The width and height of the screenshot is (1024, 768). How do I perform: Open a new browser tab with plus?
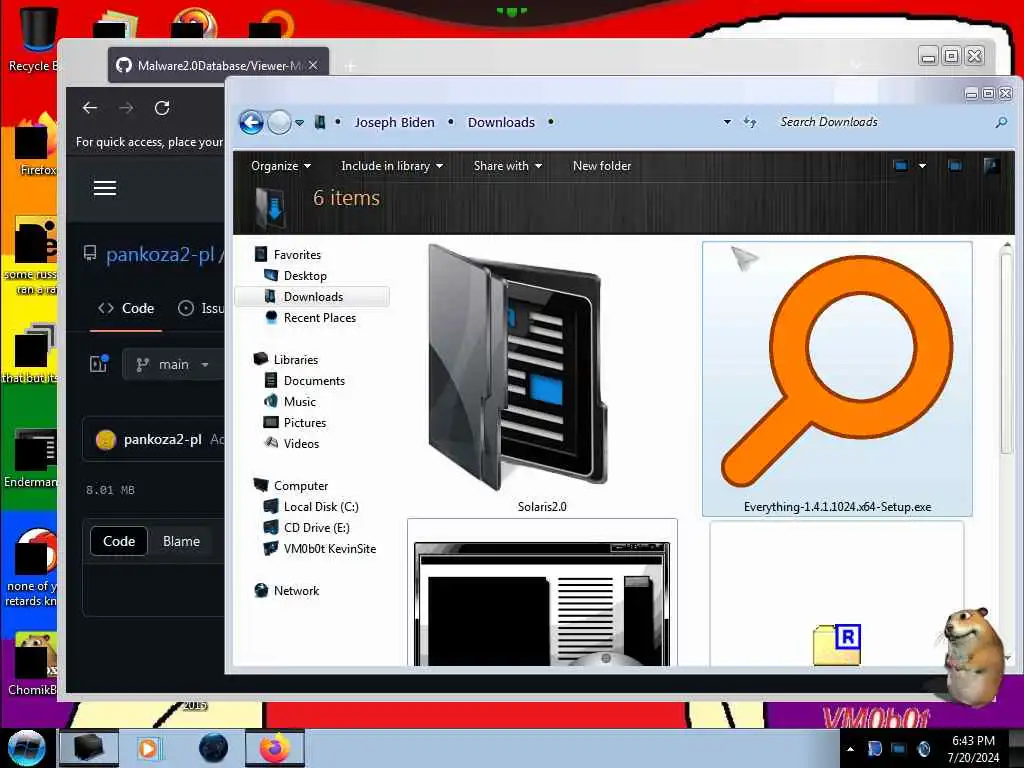350,66
